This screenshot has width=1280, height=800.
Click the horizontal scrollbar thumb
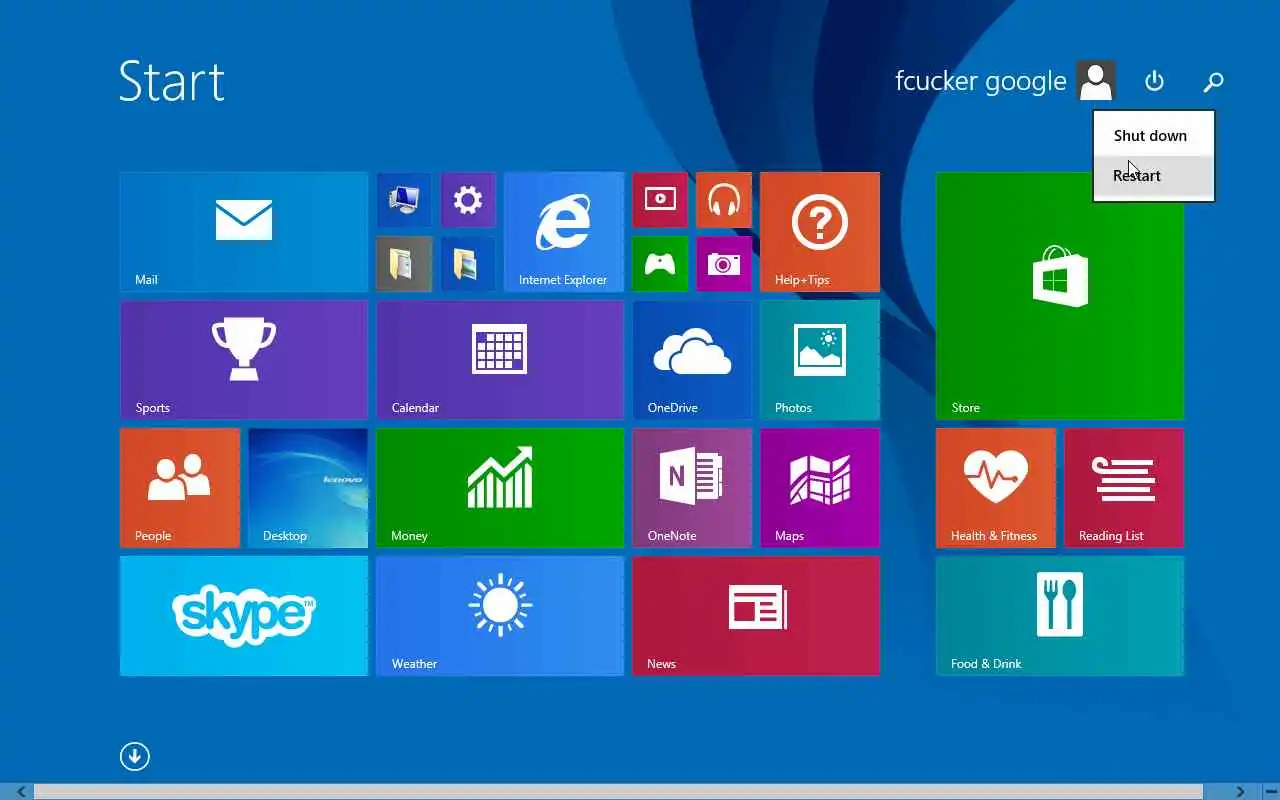(x=618, y=792)
